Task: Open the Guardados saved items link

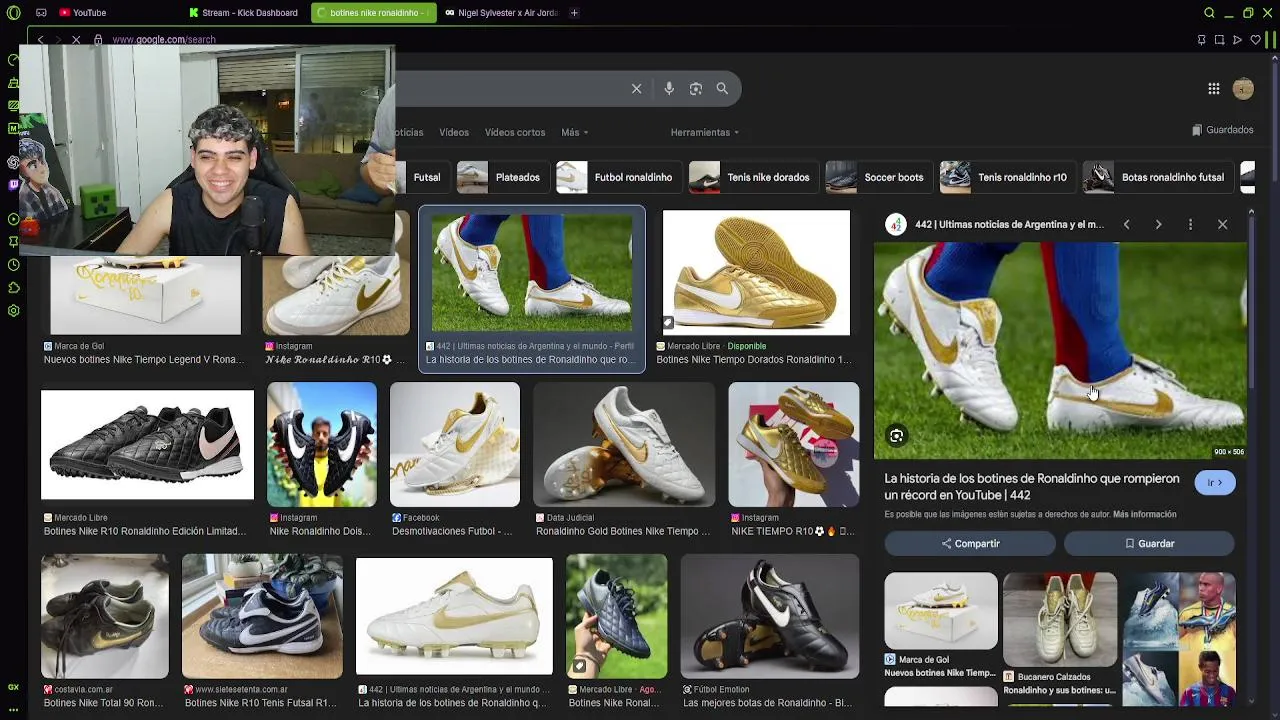Action: [1222, 130]
